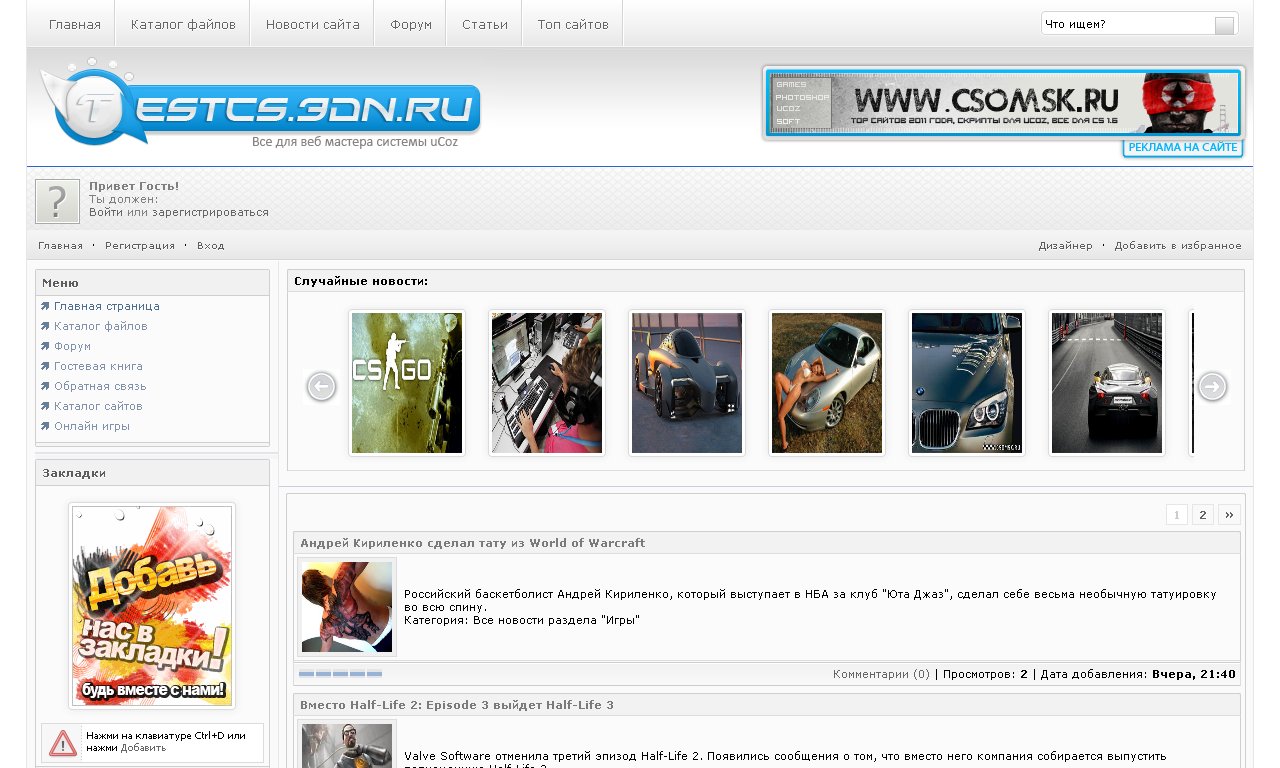Click the guest avatar question mark icon
Screen dimensions: 1280x768
(x=57, y=201)
